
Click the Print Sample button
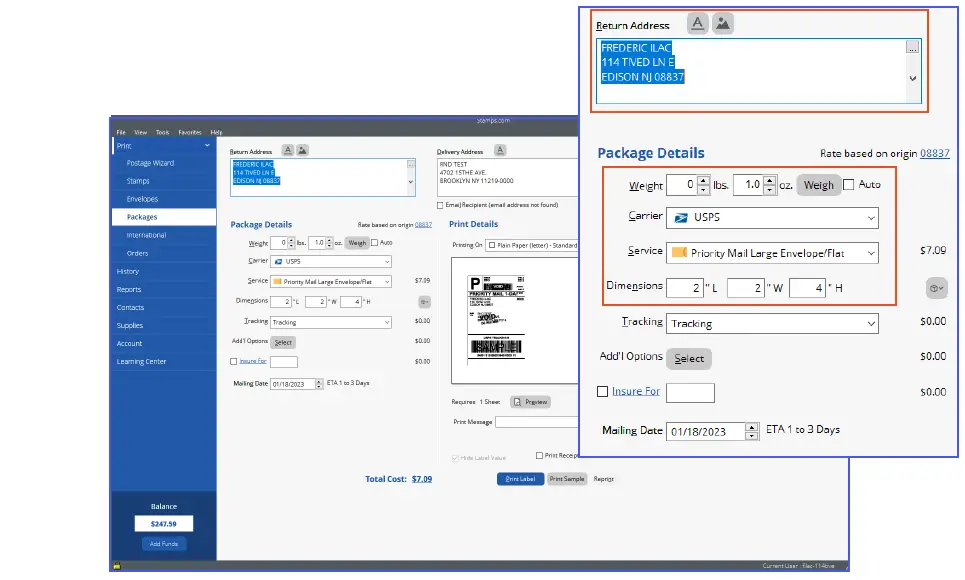coord(567,479)
